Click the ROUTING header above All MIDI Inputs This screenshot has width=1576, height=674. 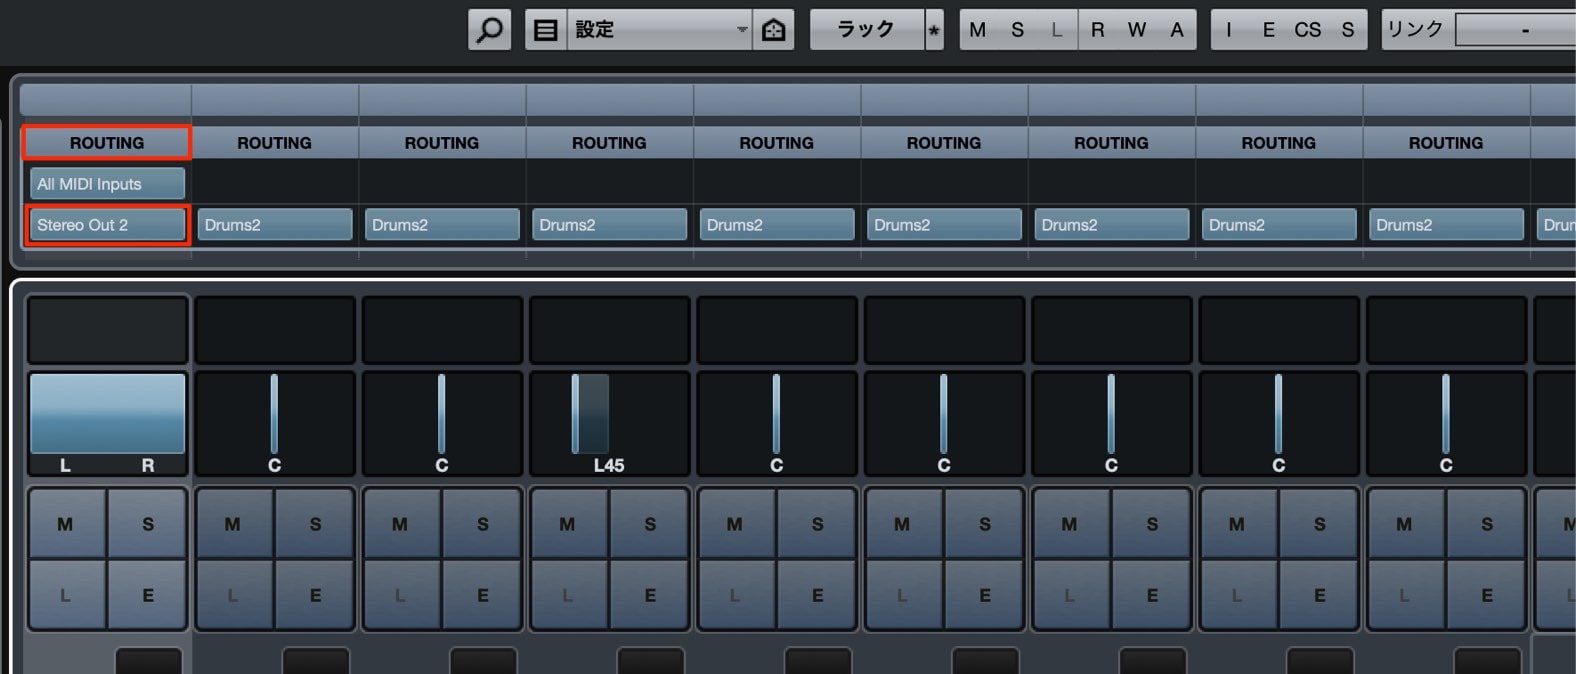107,143
